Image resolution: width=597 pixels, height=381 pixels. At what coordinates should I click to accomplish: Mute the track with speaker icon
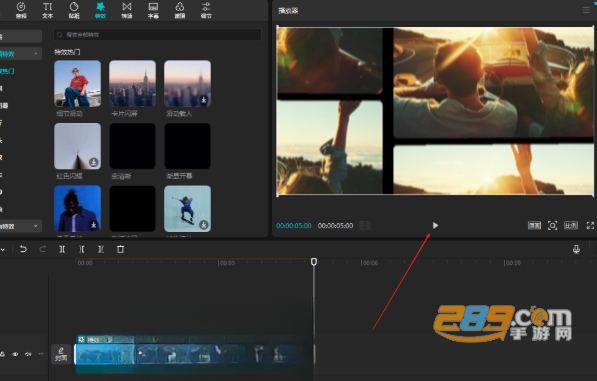click(28, 354)
